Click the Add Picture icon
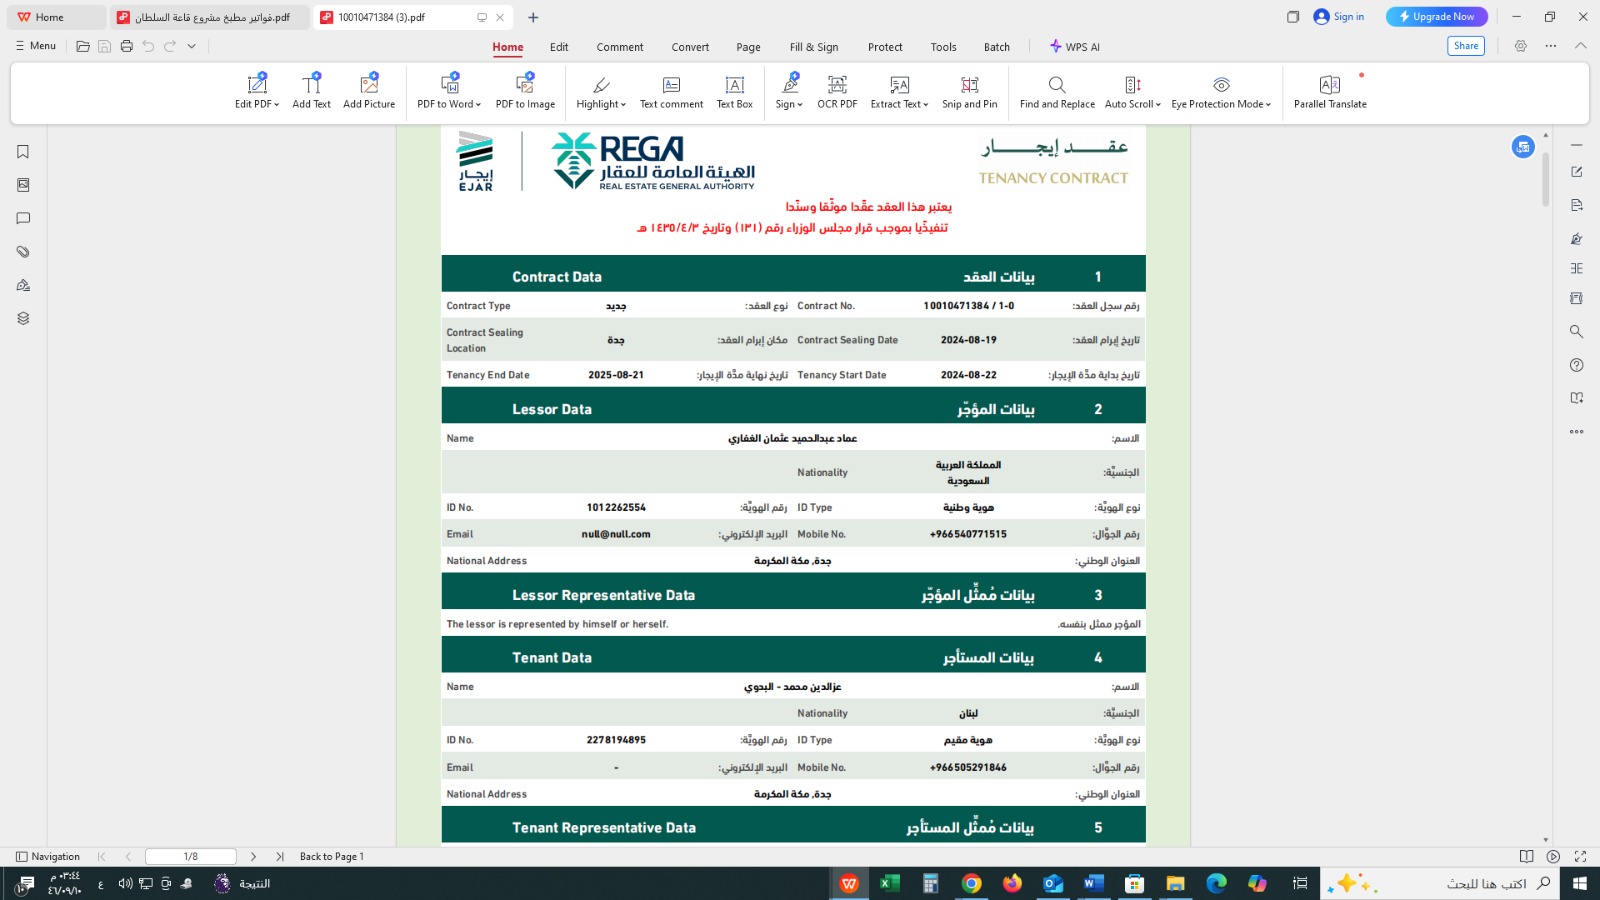Viewport: 1600px width, 900px height. pyautogui.click(x=369, y=86)
